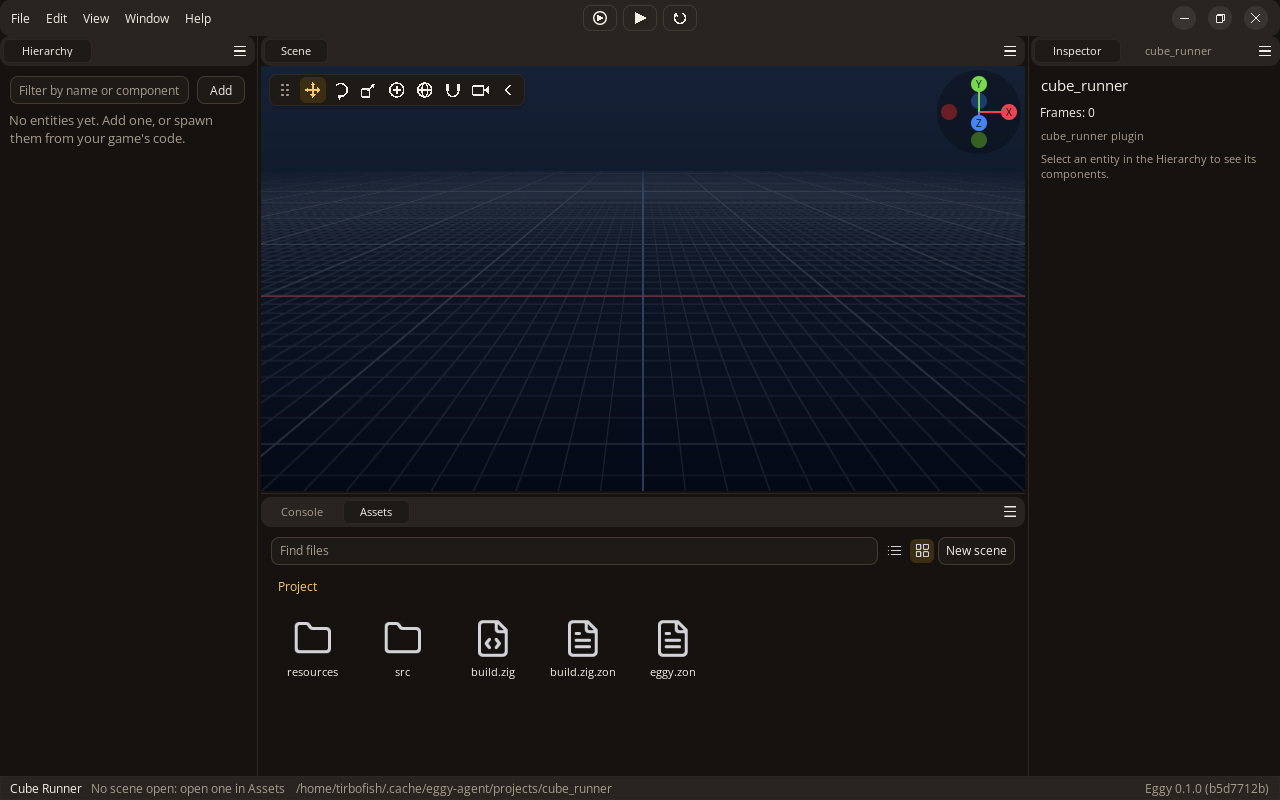
Task: Click the camera icon in scene toolbar
Action: (x=481, y=90)
